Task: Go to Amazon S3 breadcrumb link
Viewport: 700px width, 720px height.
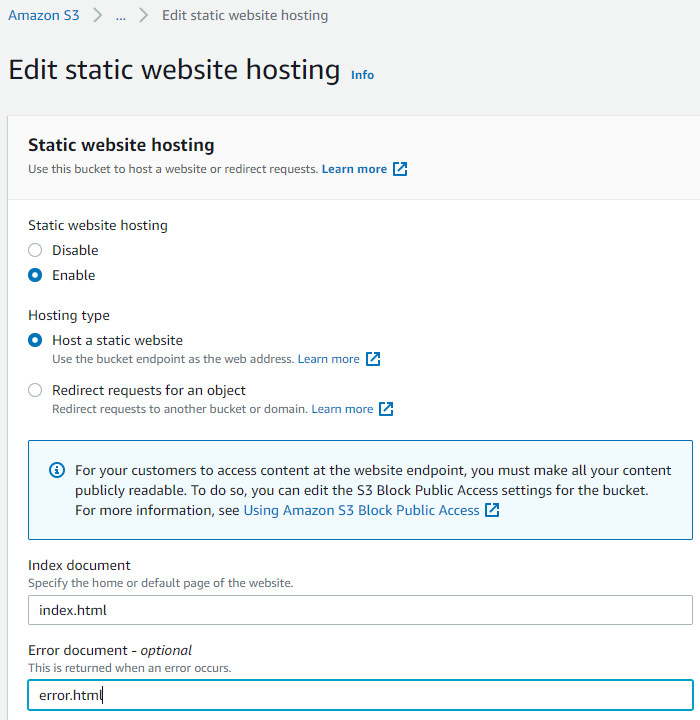Action: click(x=44, y=15)
